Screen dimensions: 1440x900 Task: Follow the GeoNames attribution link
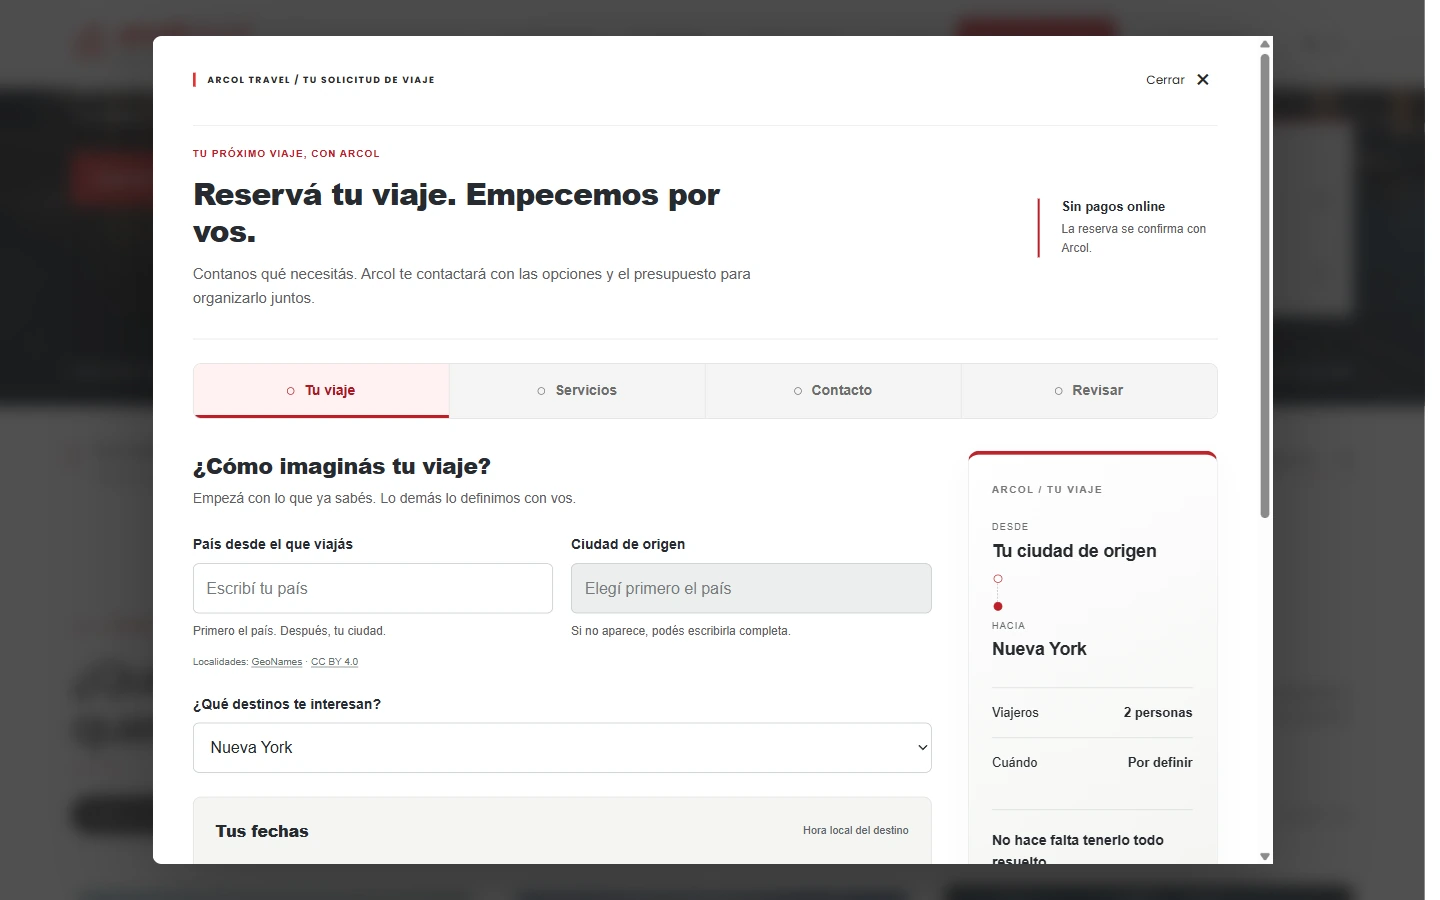point(277,662)
